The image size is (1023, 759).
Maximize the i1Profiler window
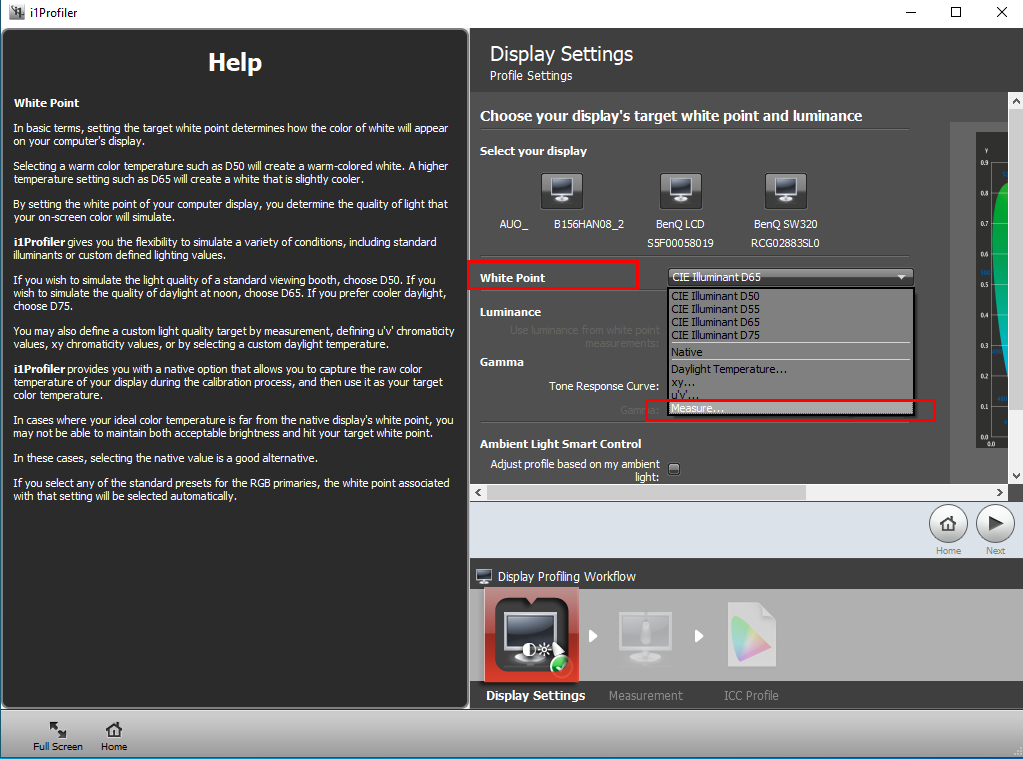[x=956, y=12]
